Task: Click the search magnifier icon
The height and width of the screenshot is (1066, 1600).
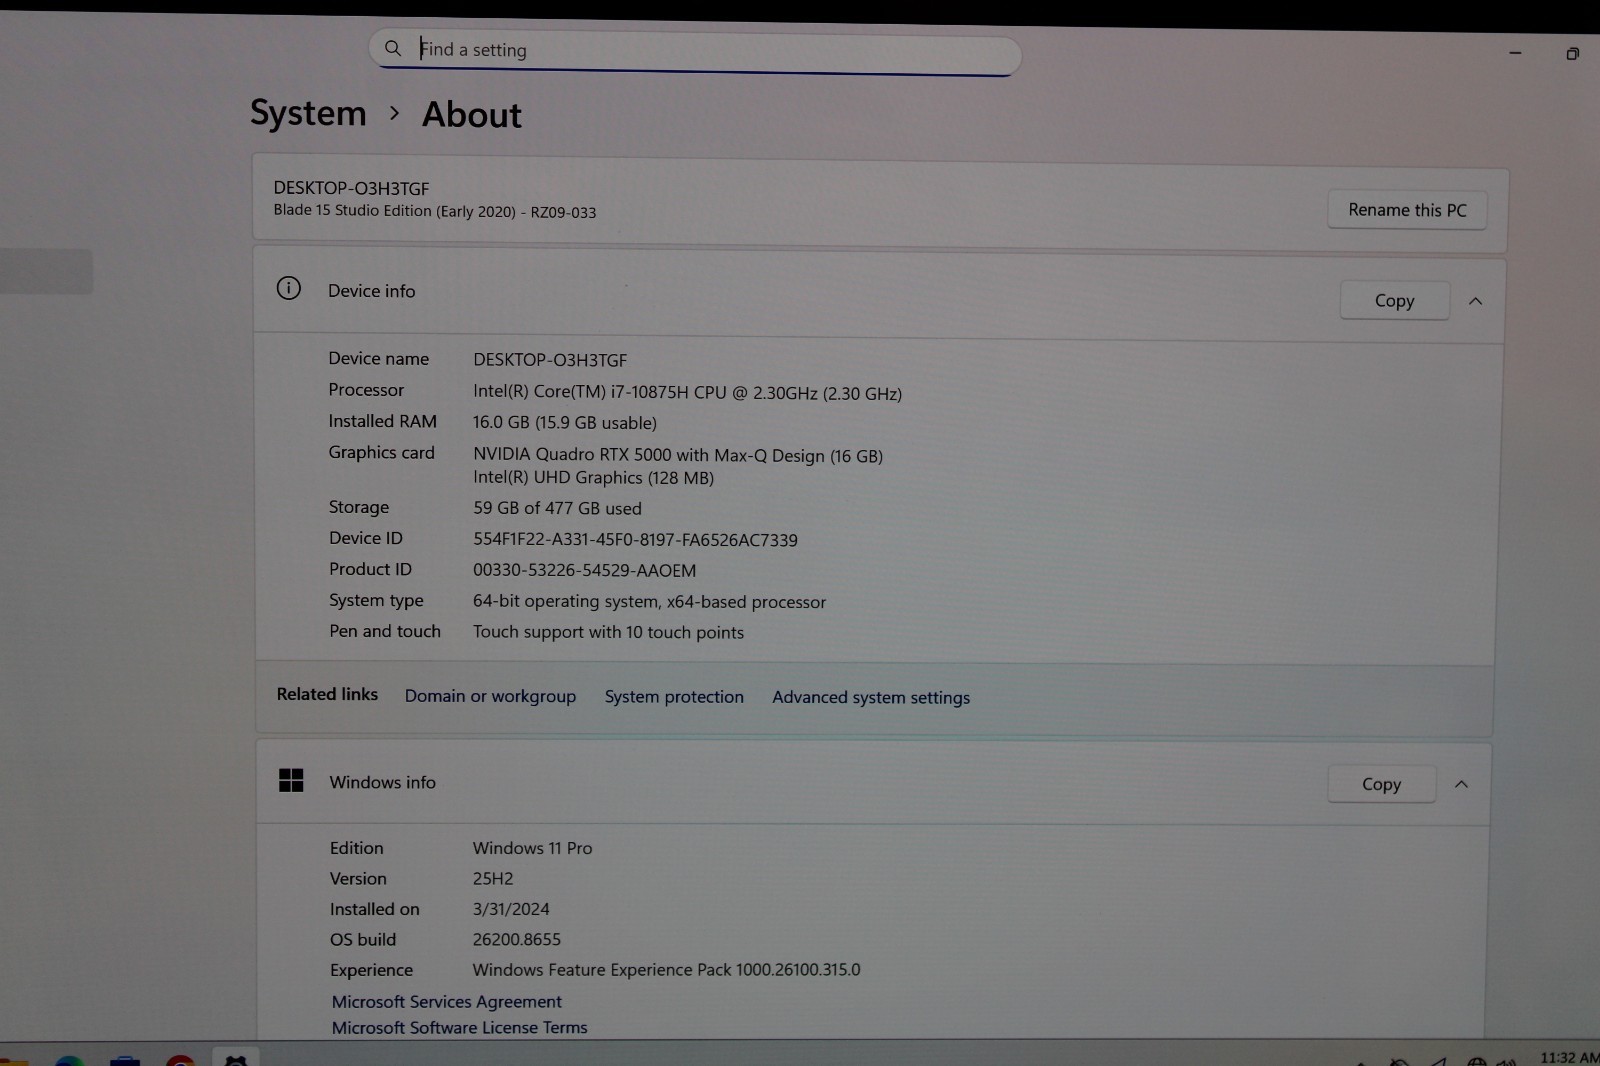Action: point(393,48)
